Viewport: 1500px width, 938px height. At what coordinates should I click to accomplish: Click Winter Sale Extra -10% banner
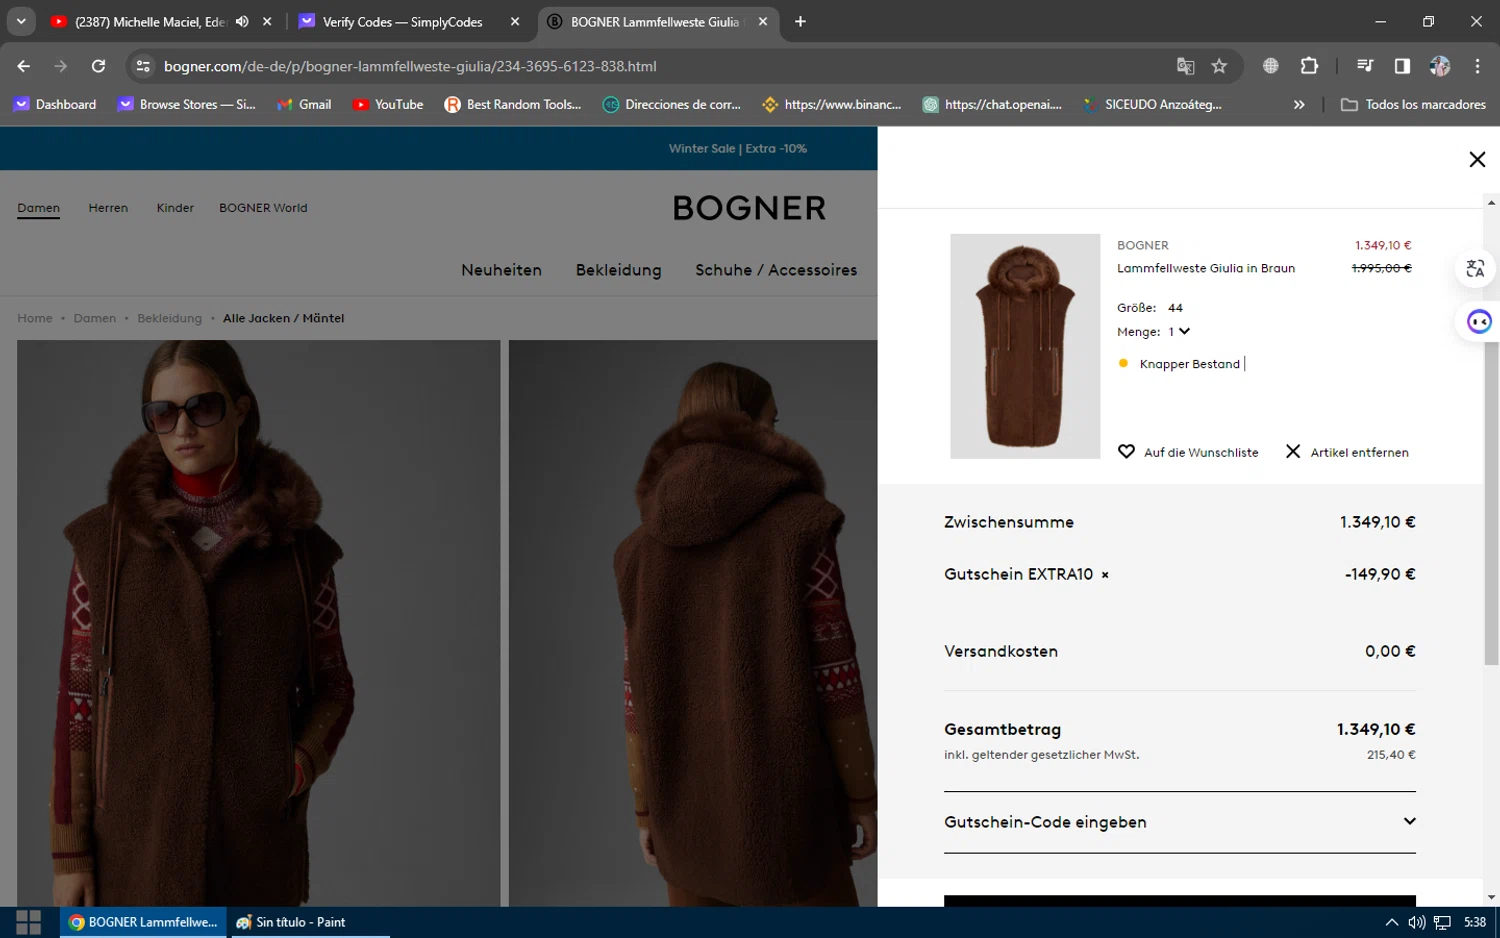coord(738,148)
